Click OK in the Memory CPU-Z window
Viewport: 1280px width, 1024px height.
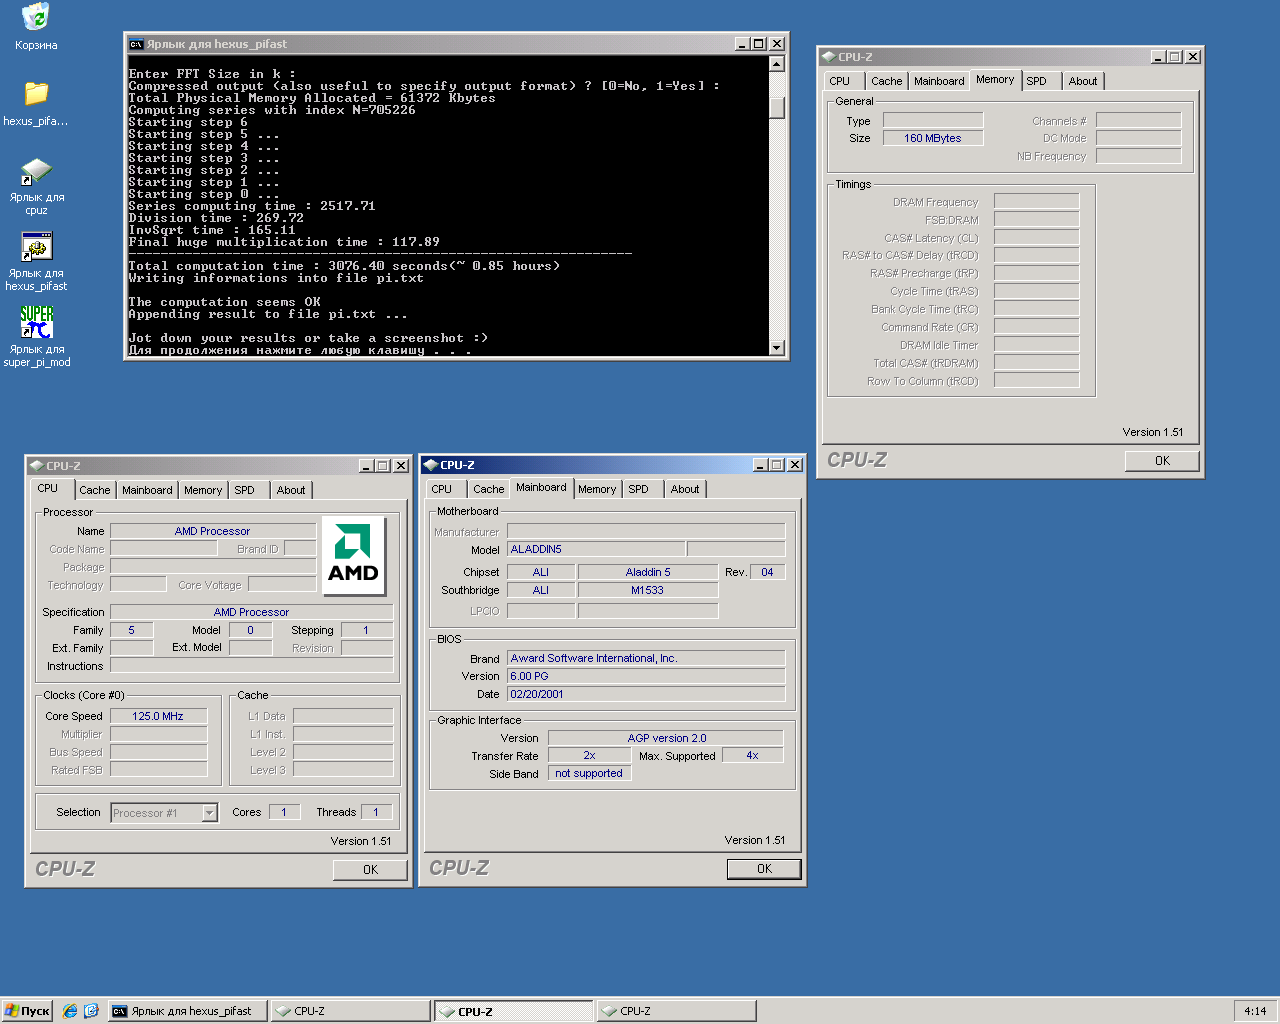tap(1162, 461)
